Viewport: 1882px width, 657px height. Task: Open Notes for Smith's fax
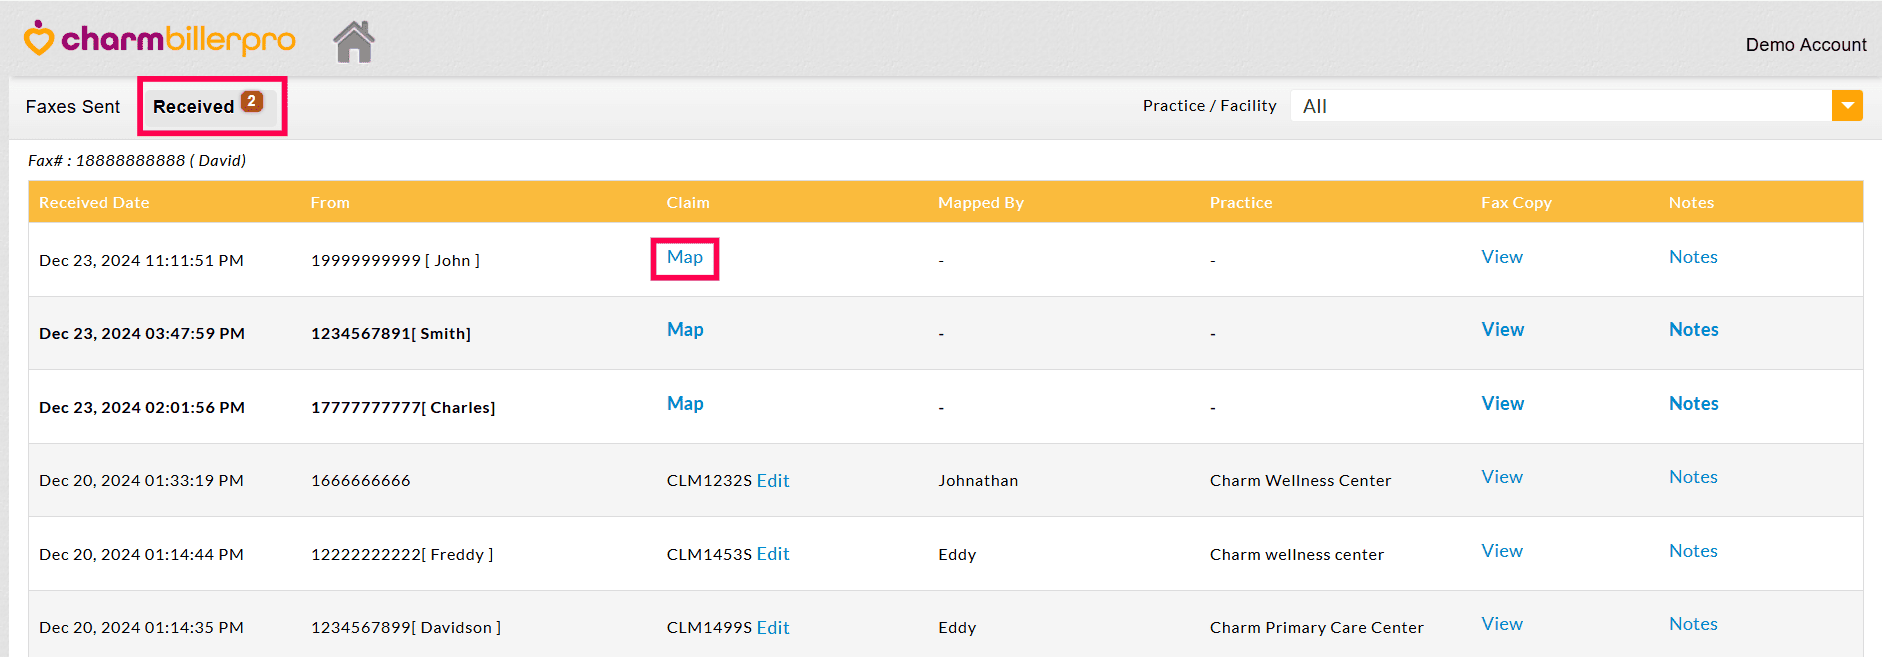tap(1693, 330)
